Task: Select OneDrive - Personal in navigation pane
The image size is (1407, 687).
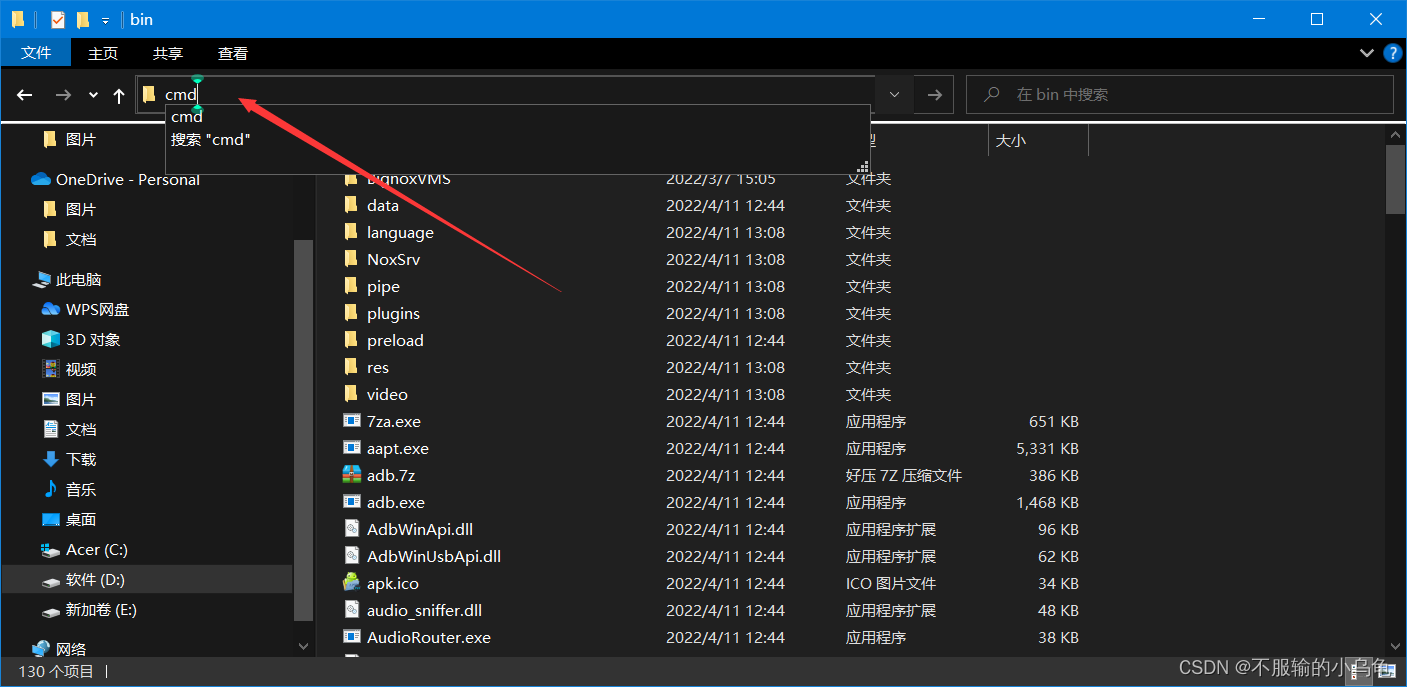Action: pyautogui.click(x=128, y=180)
